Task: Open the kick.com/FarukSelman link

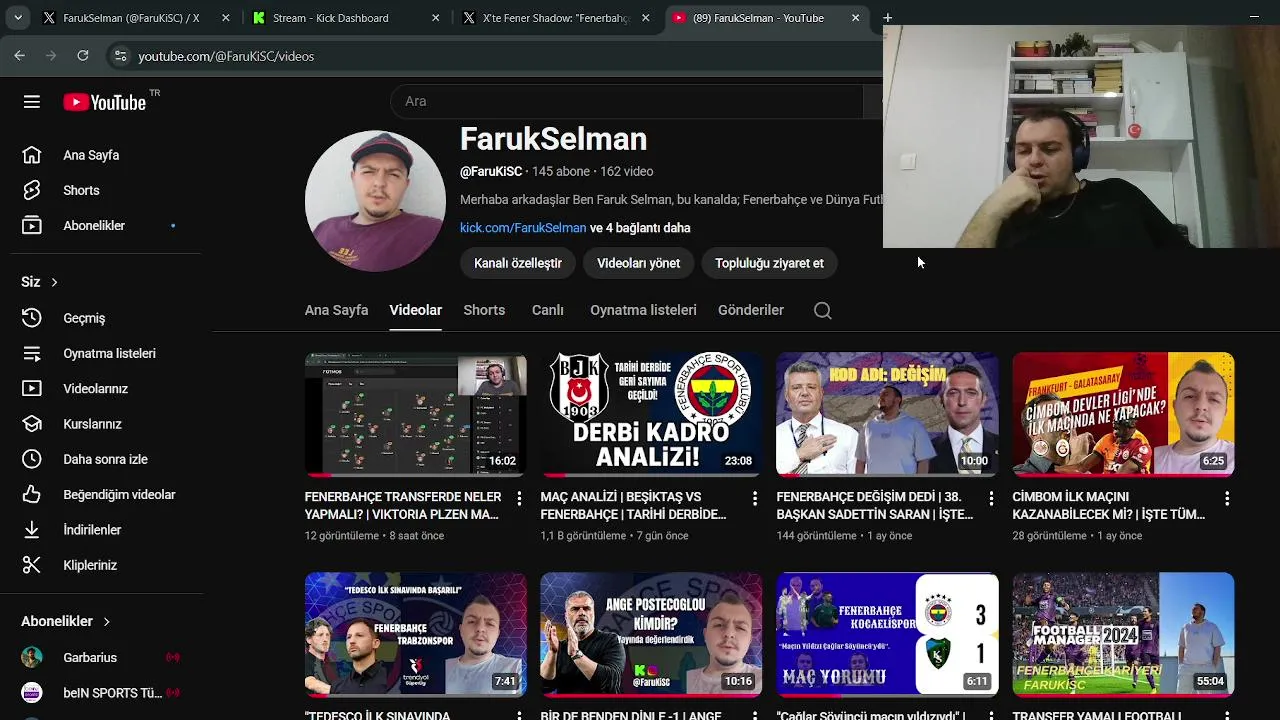Action: click(523, 228)
